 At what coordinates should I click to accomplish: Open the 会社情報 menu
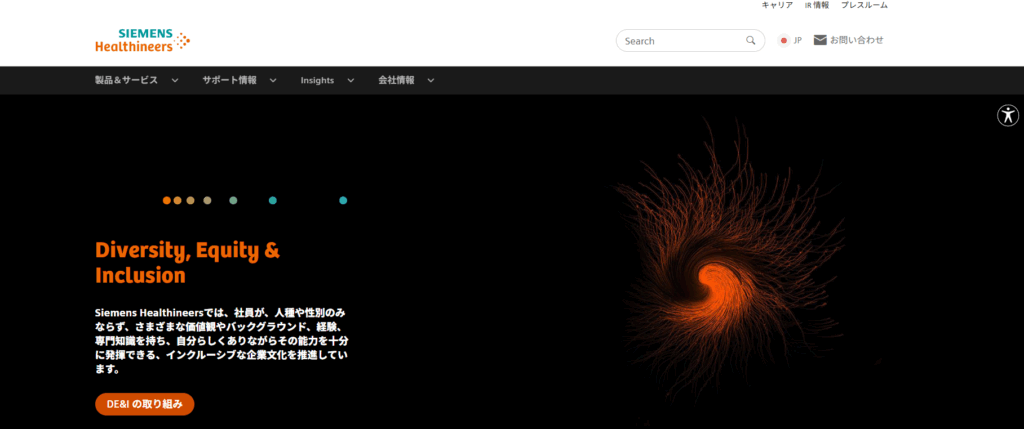(396, 80)
